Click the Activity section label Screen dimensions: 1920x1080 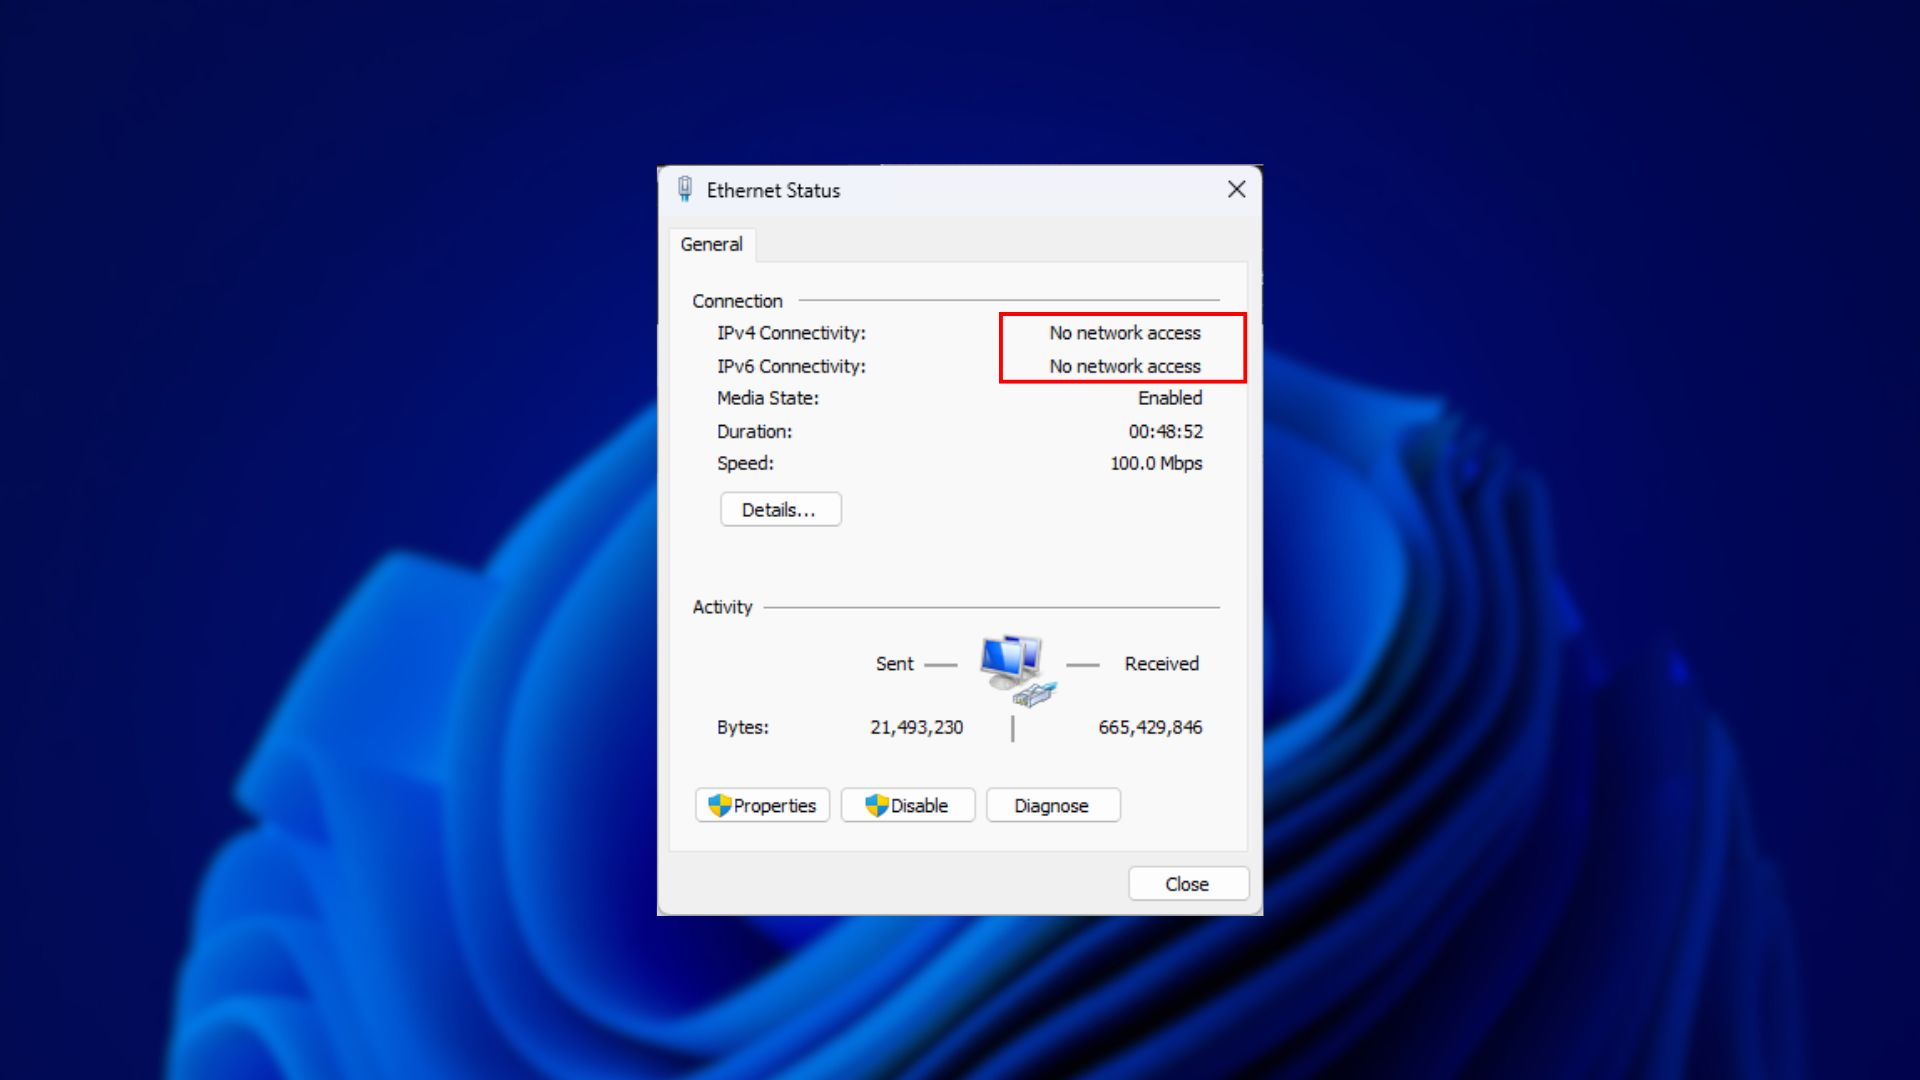[722, 607]
